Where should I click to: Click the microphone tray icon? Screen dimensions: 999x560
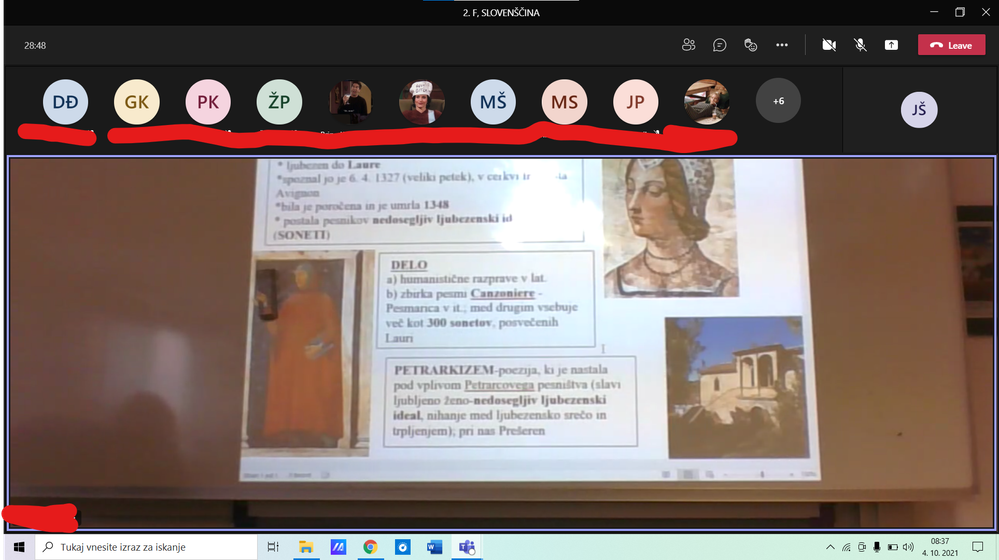(x=877, y=547)
